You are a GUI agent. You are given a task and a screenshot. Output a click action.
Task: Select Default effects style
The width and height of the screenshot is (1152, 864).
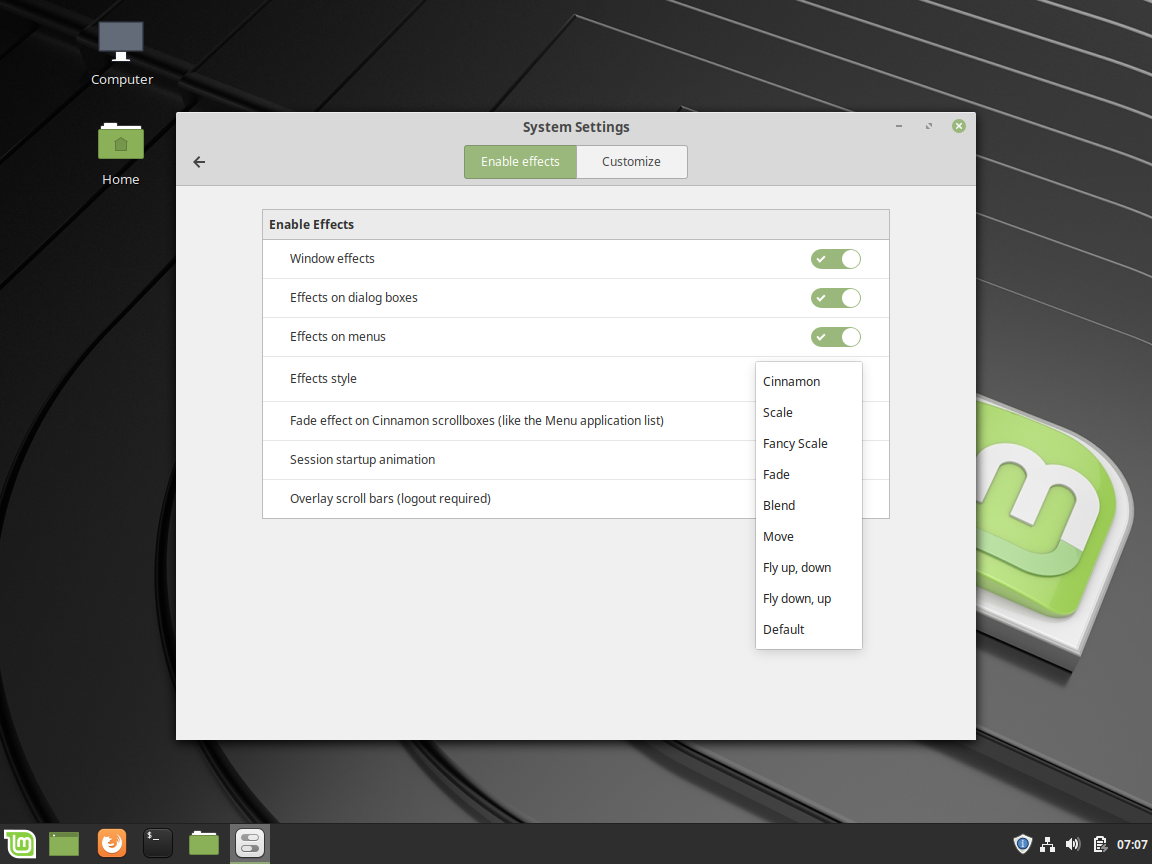(808, 629)
